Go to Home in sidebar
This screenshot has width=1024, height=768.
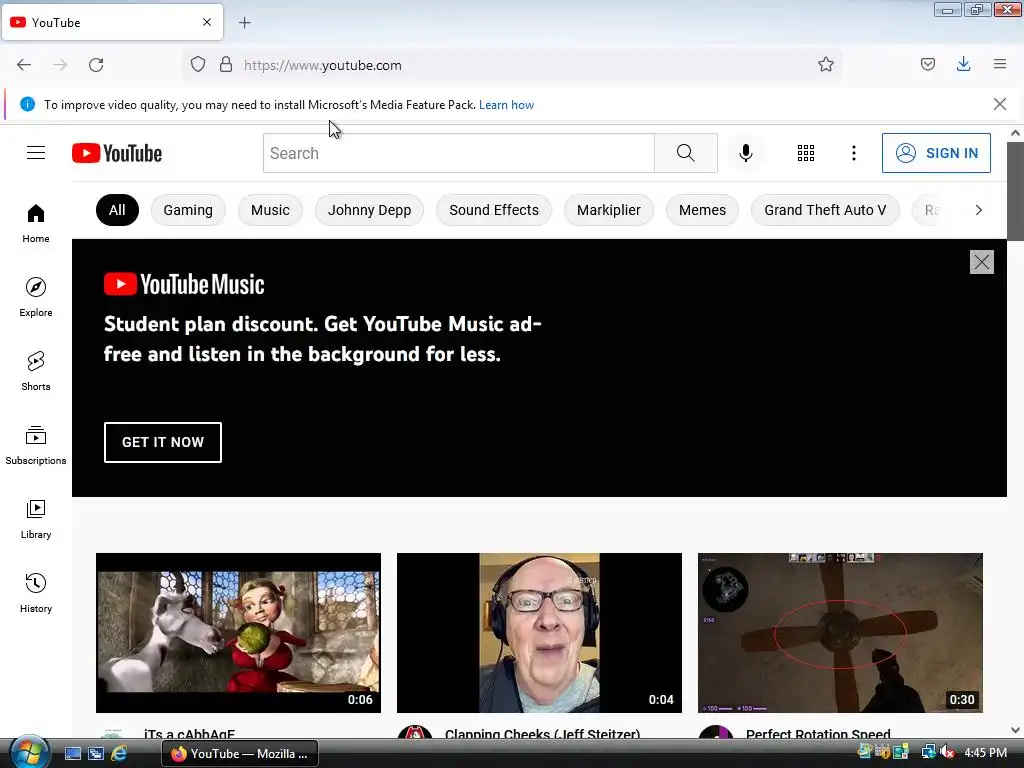(x=36, y=223)
